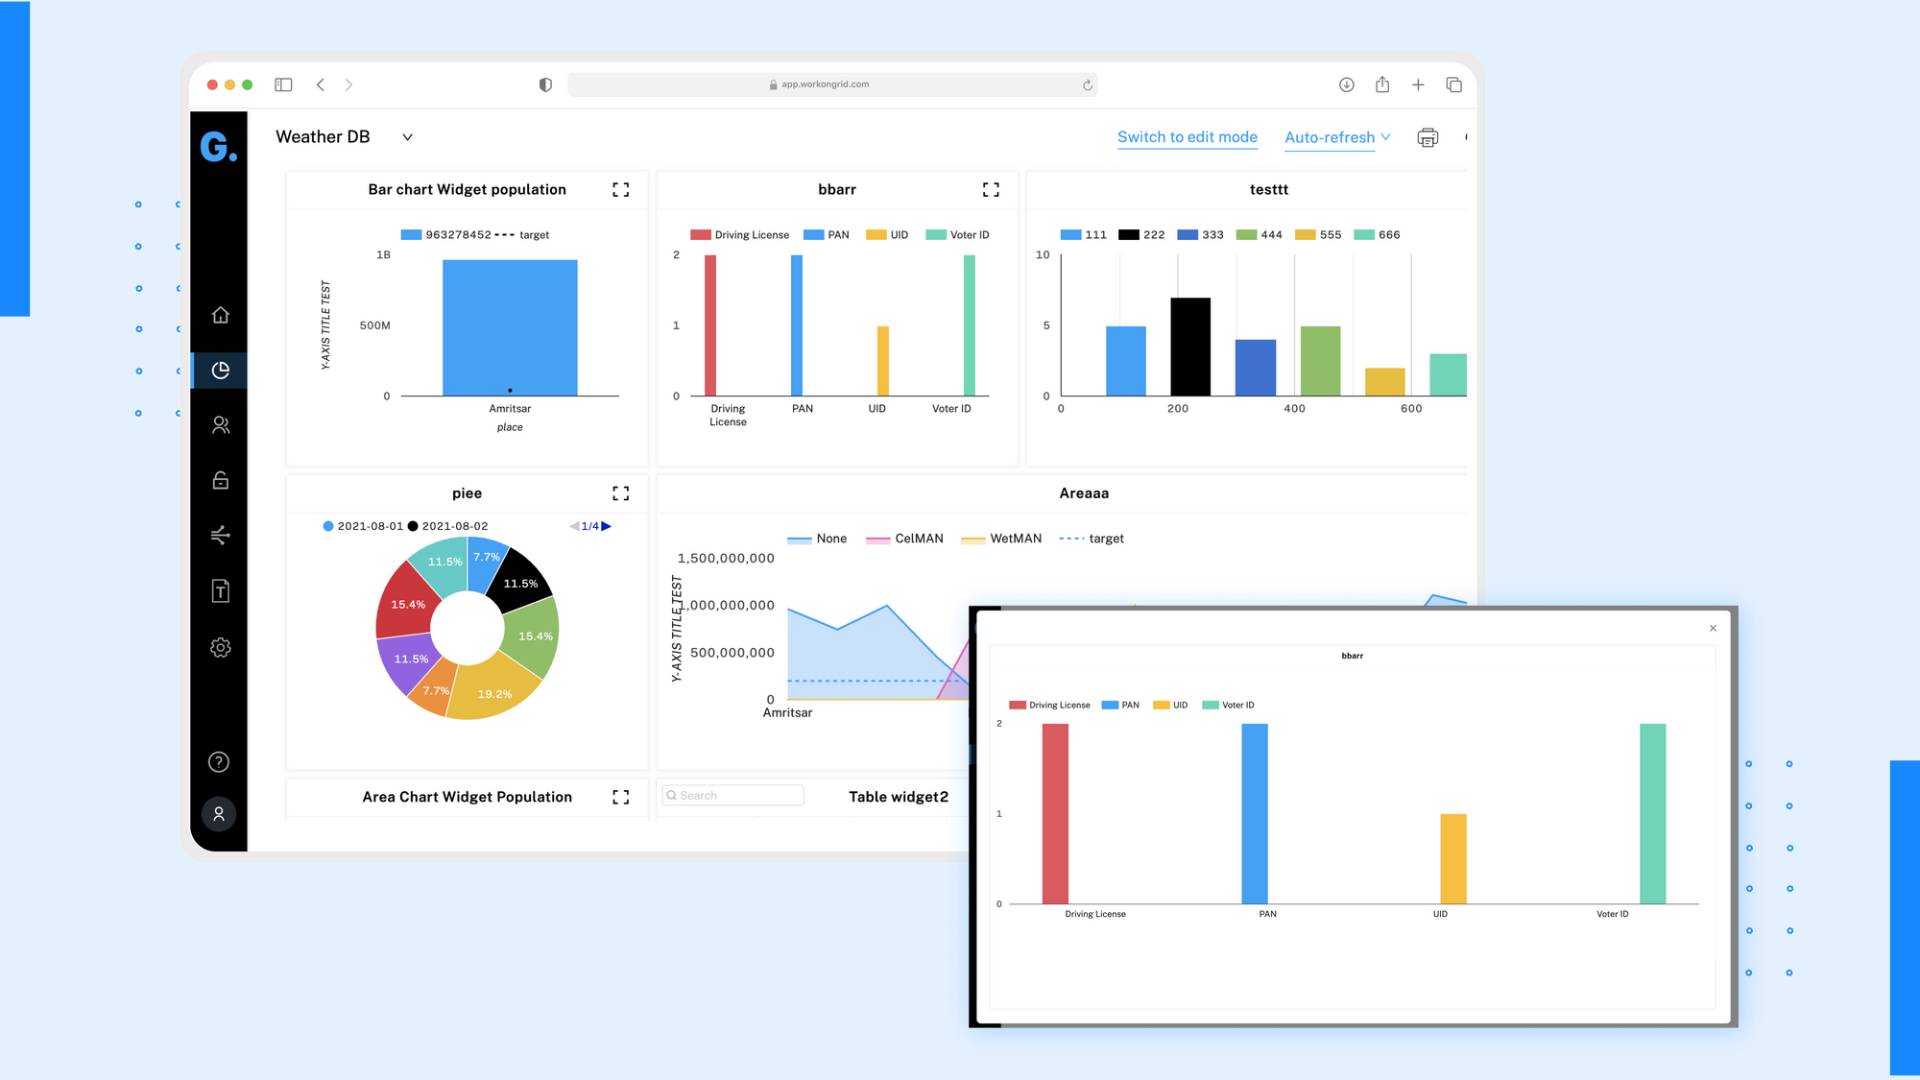
Task: Toggle the 222 series in testtt legend
Action: coord(1141,235)
